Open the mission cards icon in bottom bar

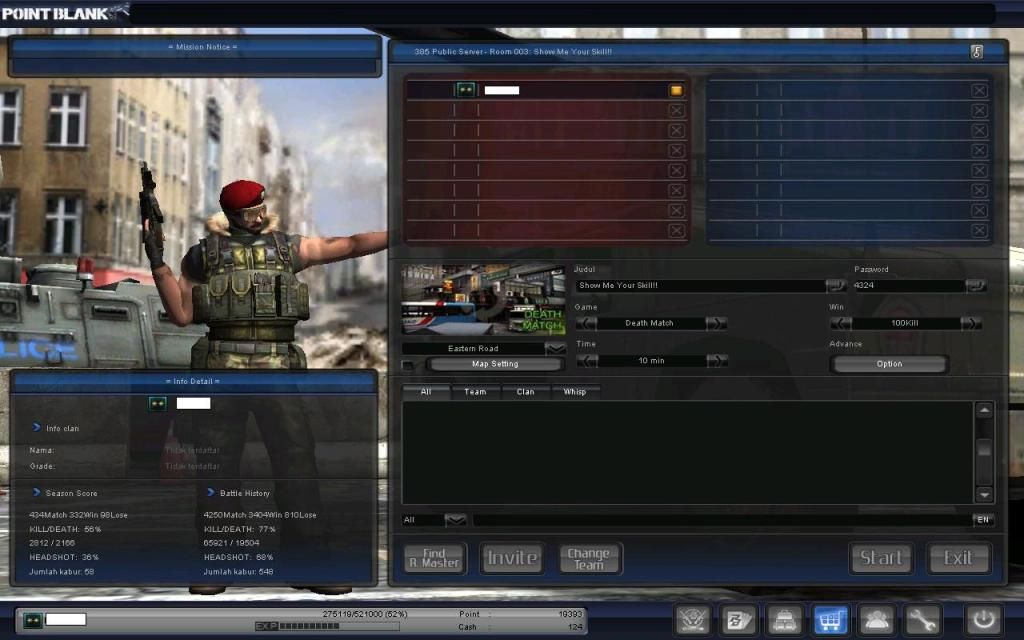739,619
